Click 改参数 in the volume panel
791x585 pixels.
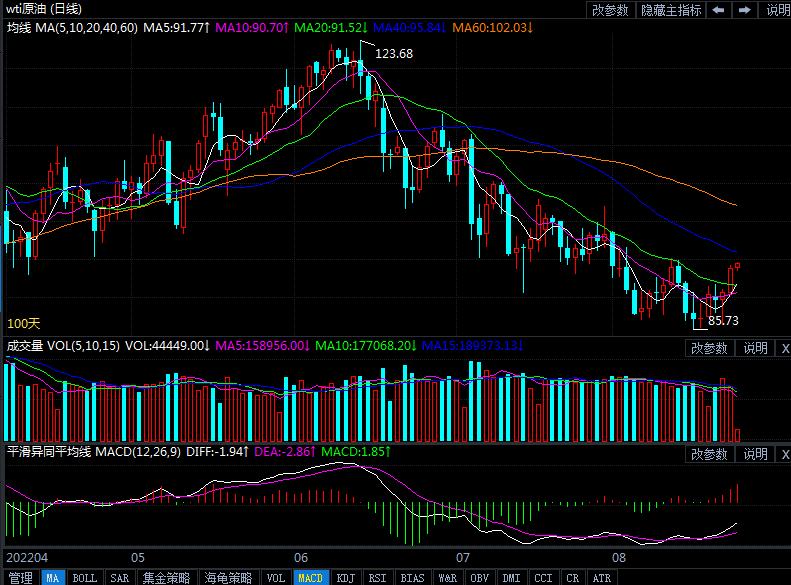709,348
